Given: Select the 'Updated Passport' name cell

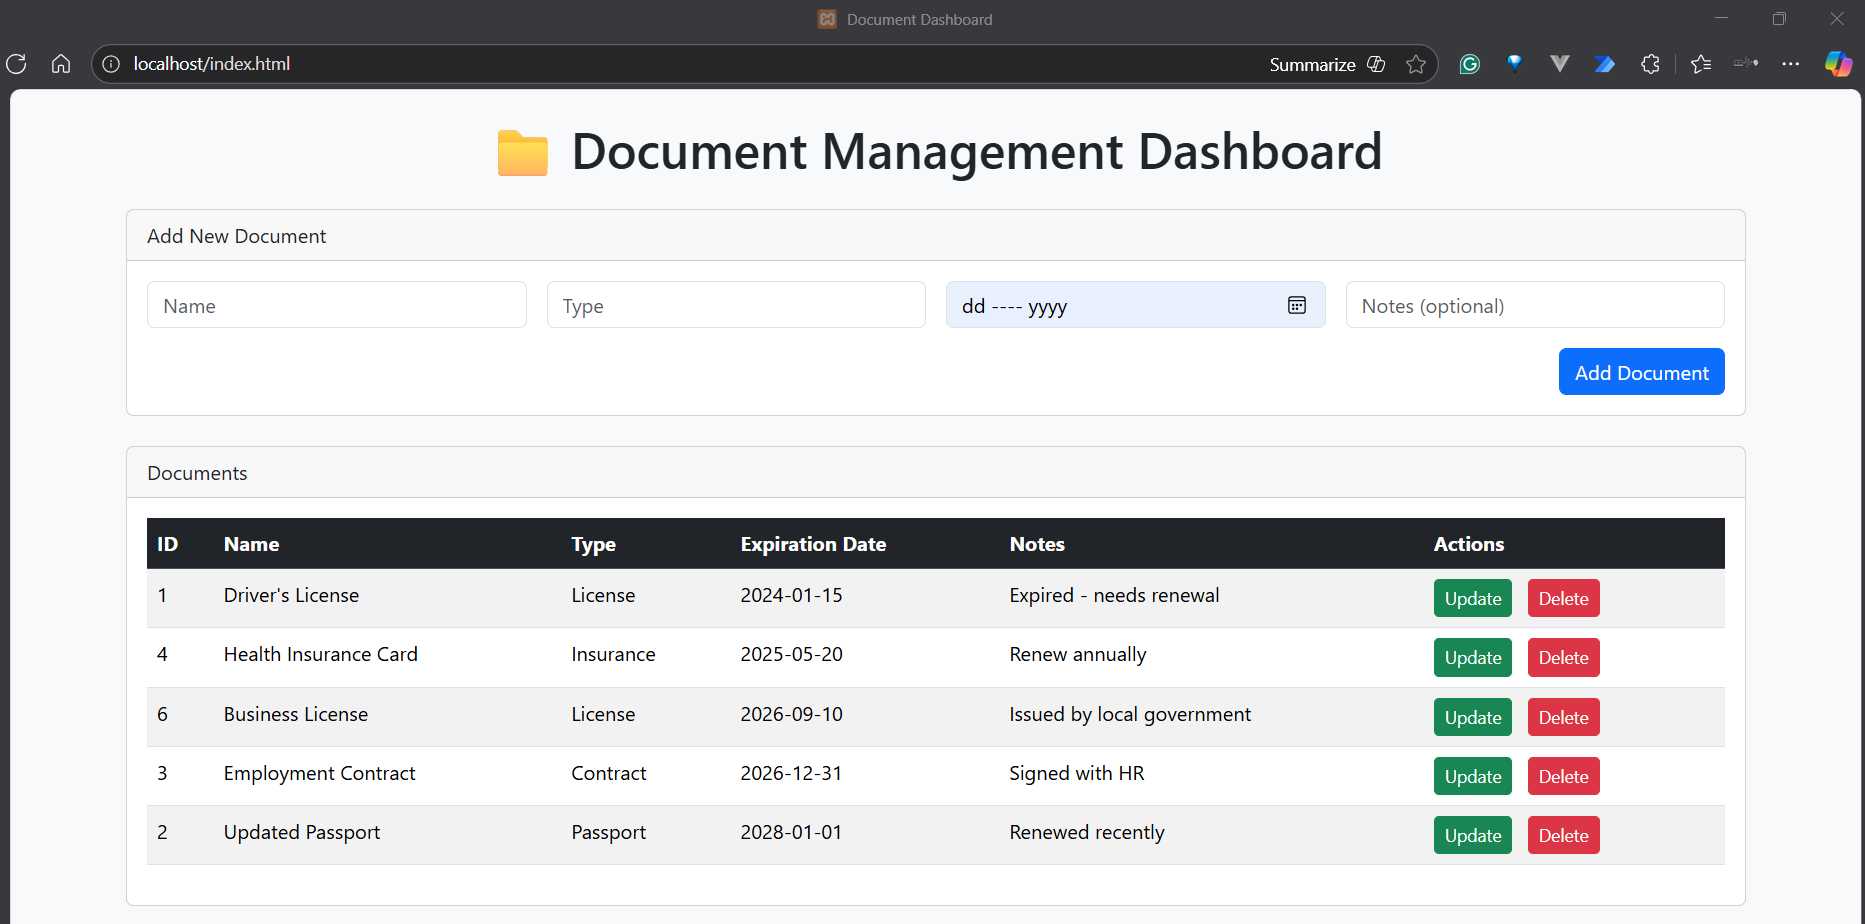Looking at the screenshot, I should point(302,832).
